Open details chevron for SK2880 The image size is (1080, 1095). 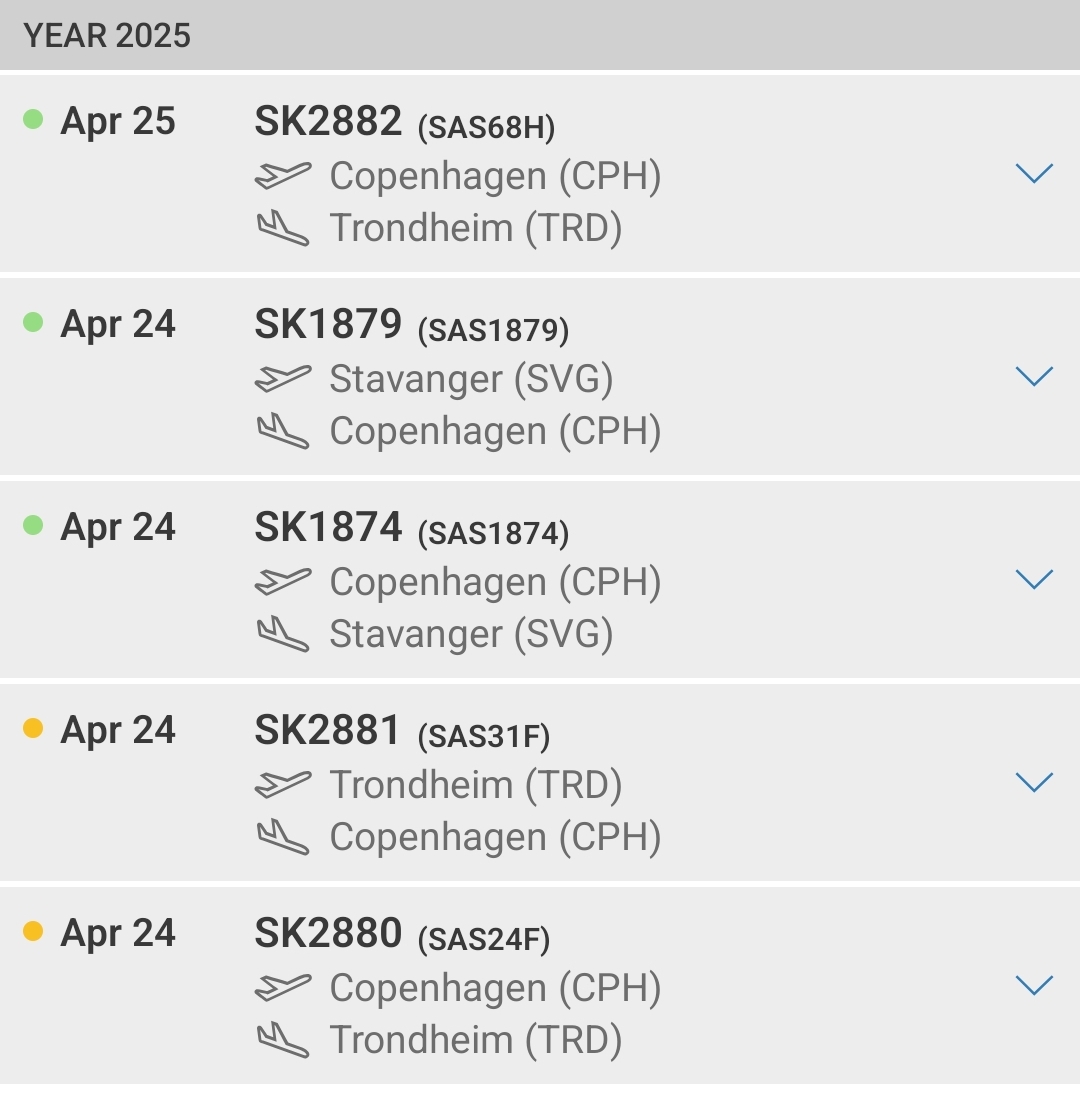(1033, 986)
